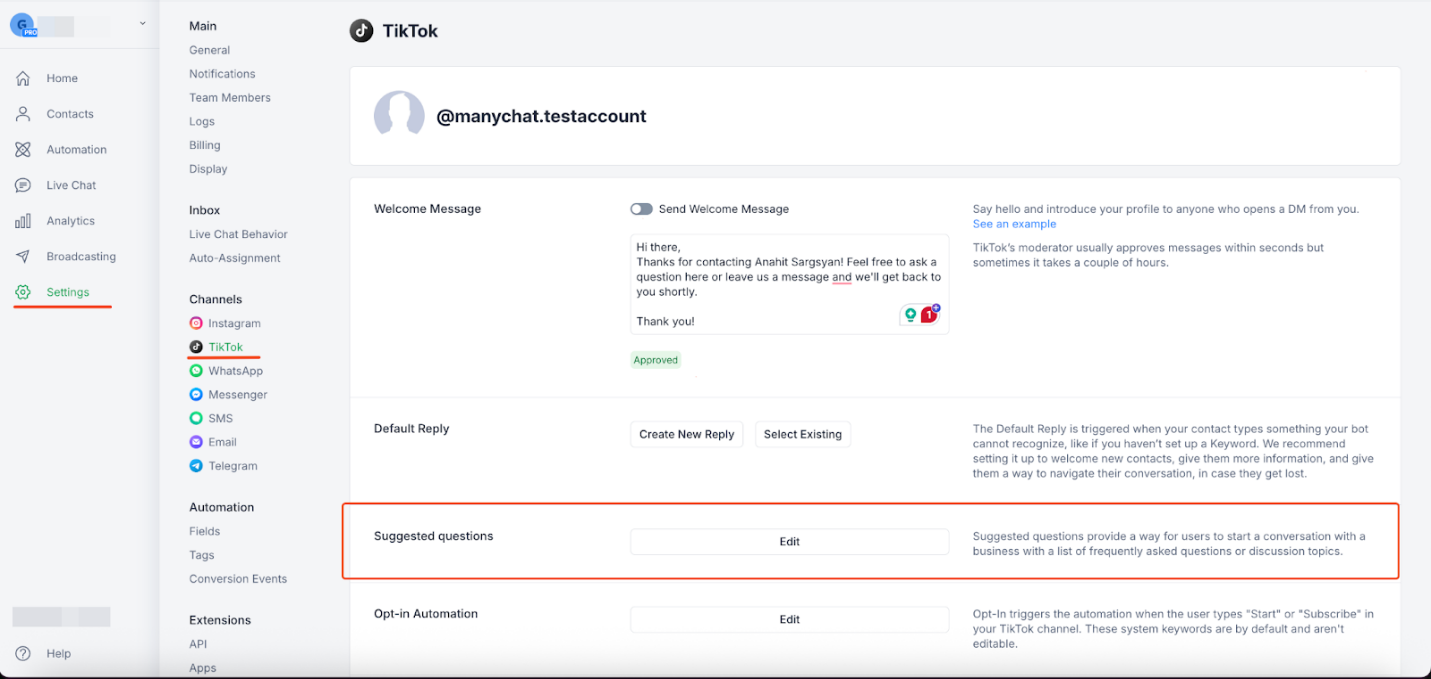Click the TikTok logo next to the page title

click(361, 30)
